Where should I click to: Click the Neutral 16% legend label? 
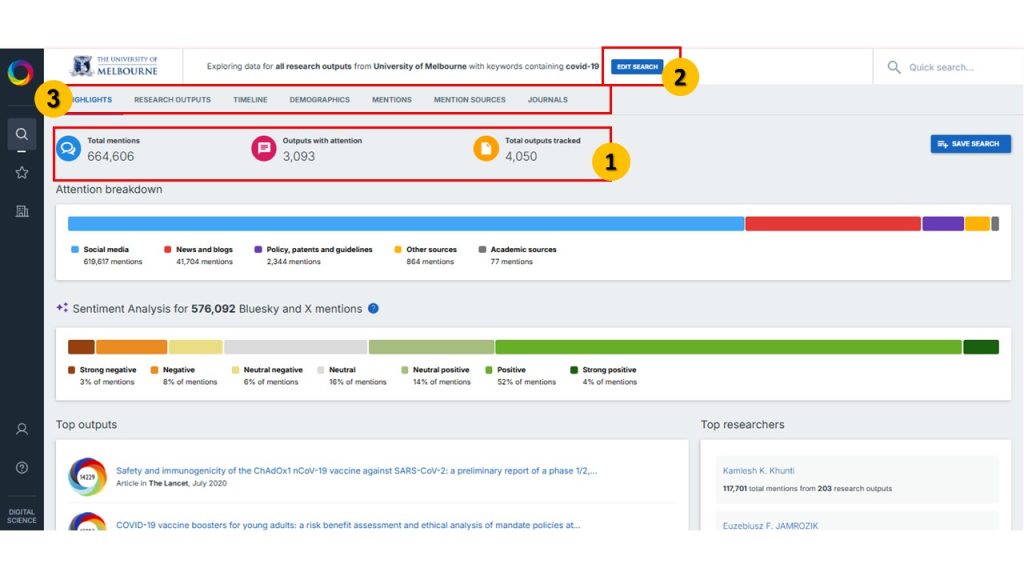pos(352,376)
